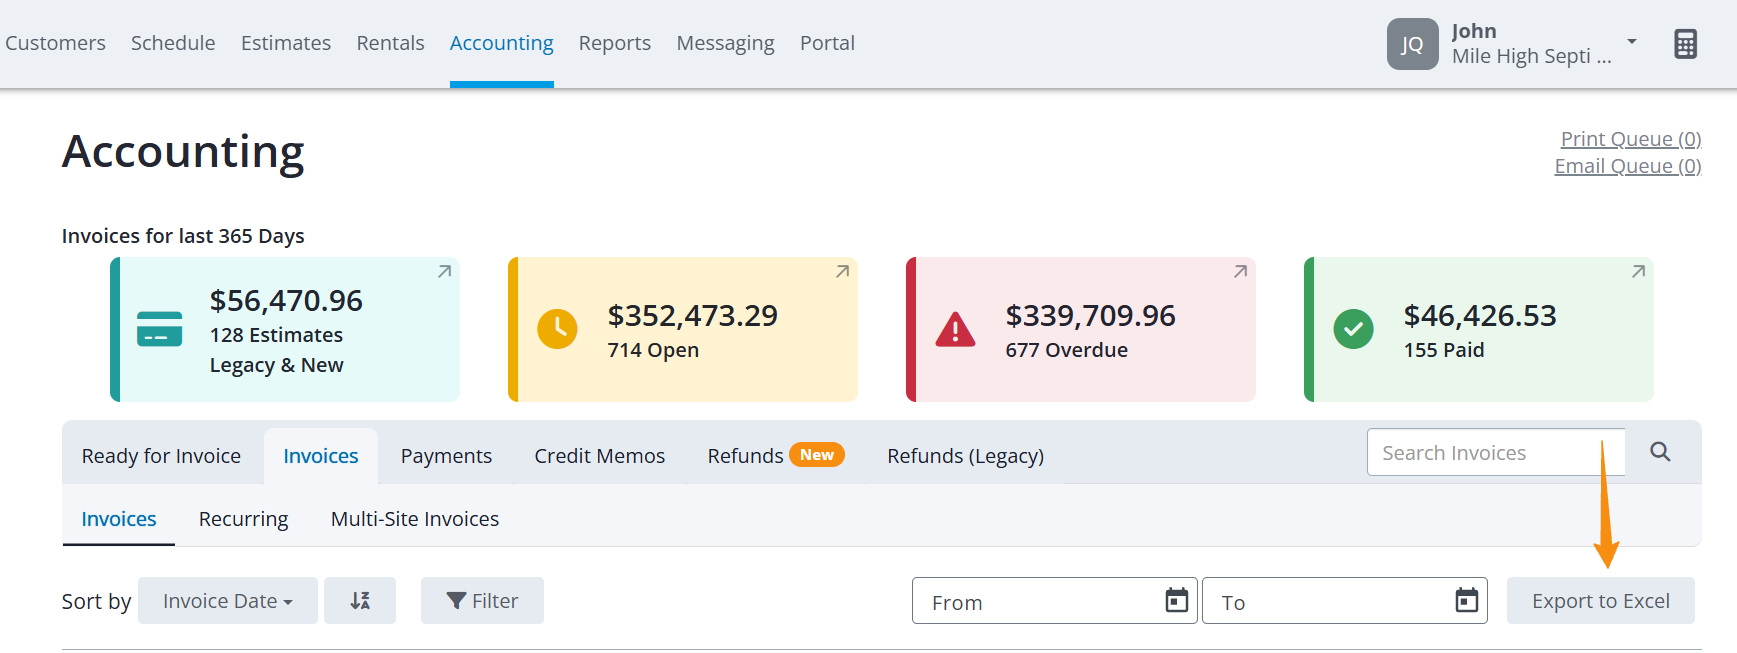1737x653 pixels.
Task: Expand the Overdue card arrow icon
Action: [1240, 272]
